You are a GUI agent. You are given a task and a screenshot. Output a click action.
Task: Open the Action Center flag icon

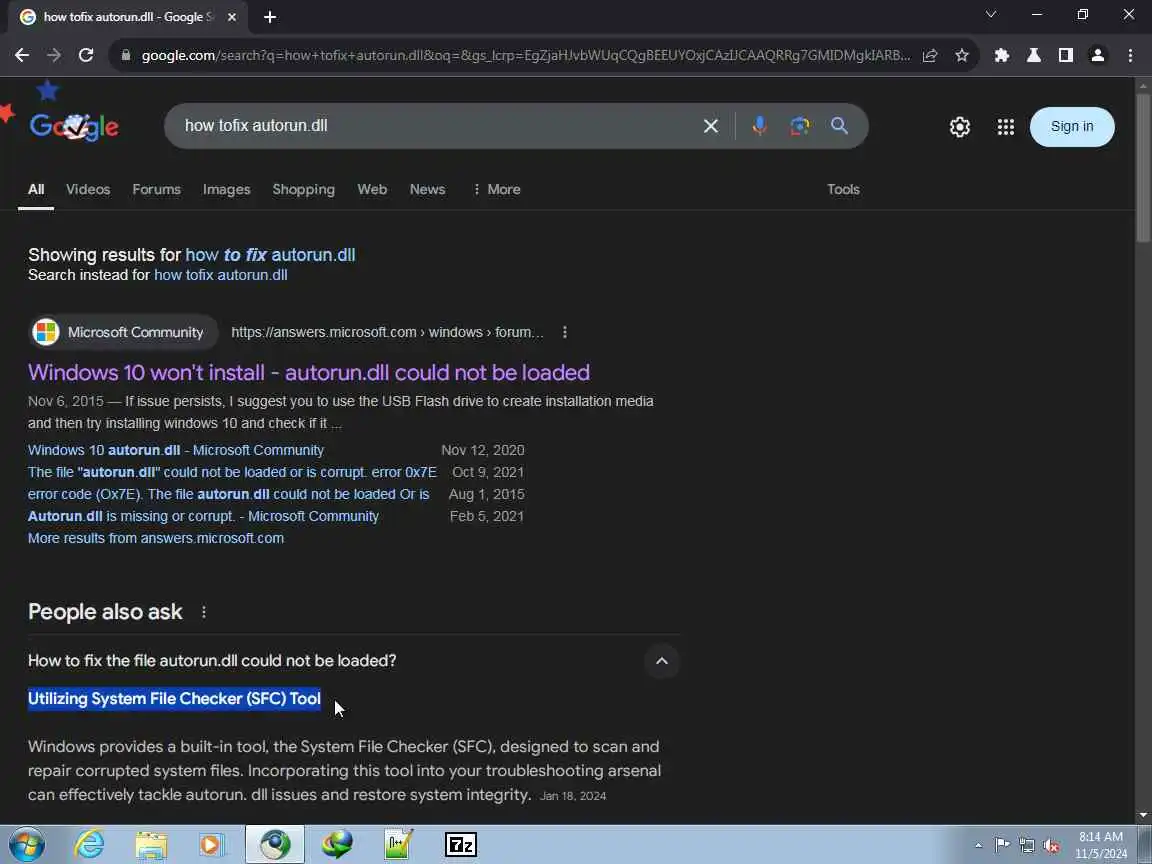1001,846
